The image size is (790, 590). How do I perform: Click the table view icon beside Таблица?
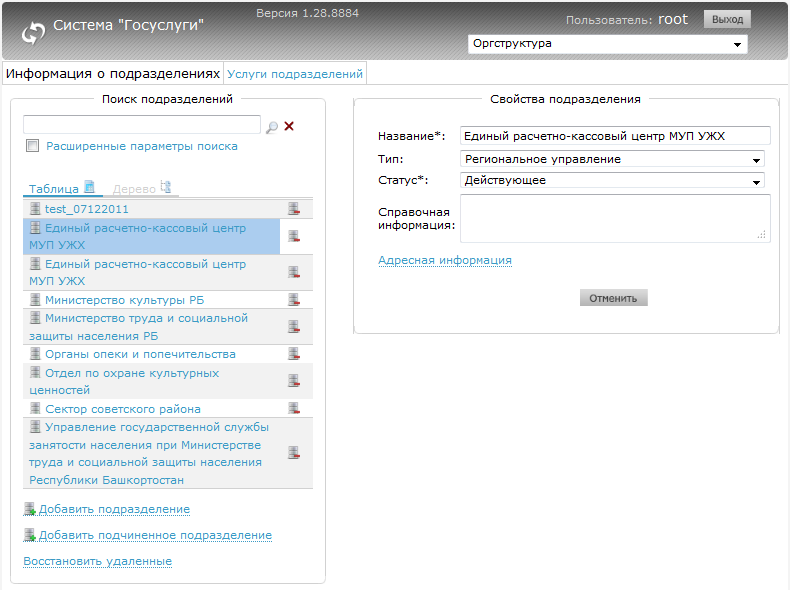[x=89, y=187]
